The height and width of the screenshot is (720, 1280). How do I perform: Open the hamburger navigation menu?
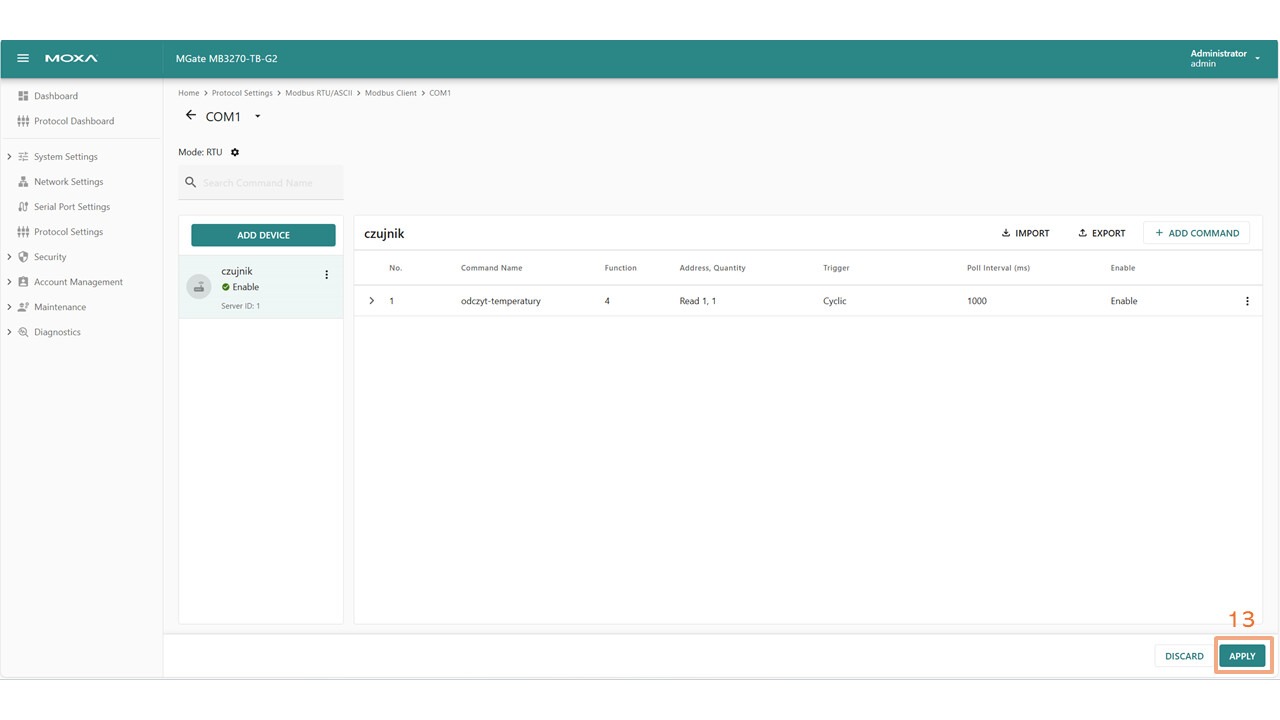point(23,59)
